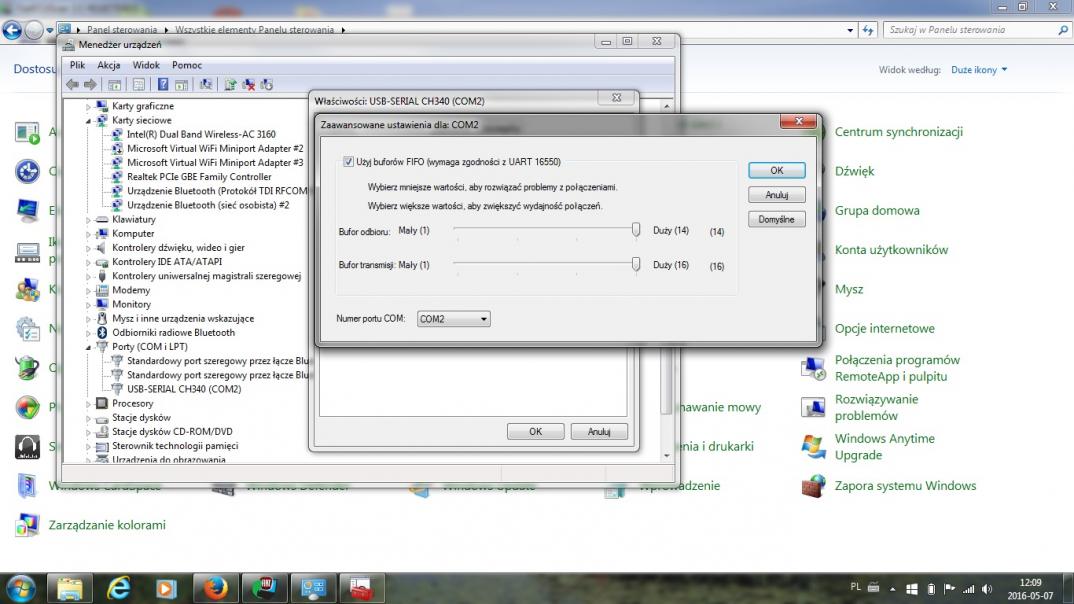This screenshot has width=1074, height=604.
Task: Open the Akcja menu
Action: 108,65
